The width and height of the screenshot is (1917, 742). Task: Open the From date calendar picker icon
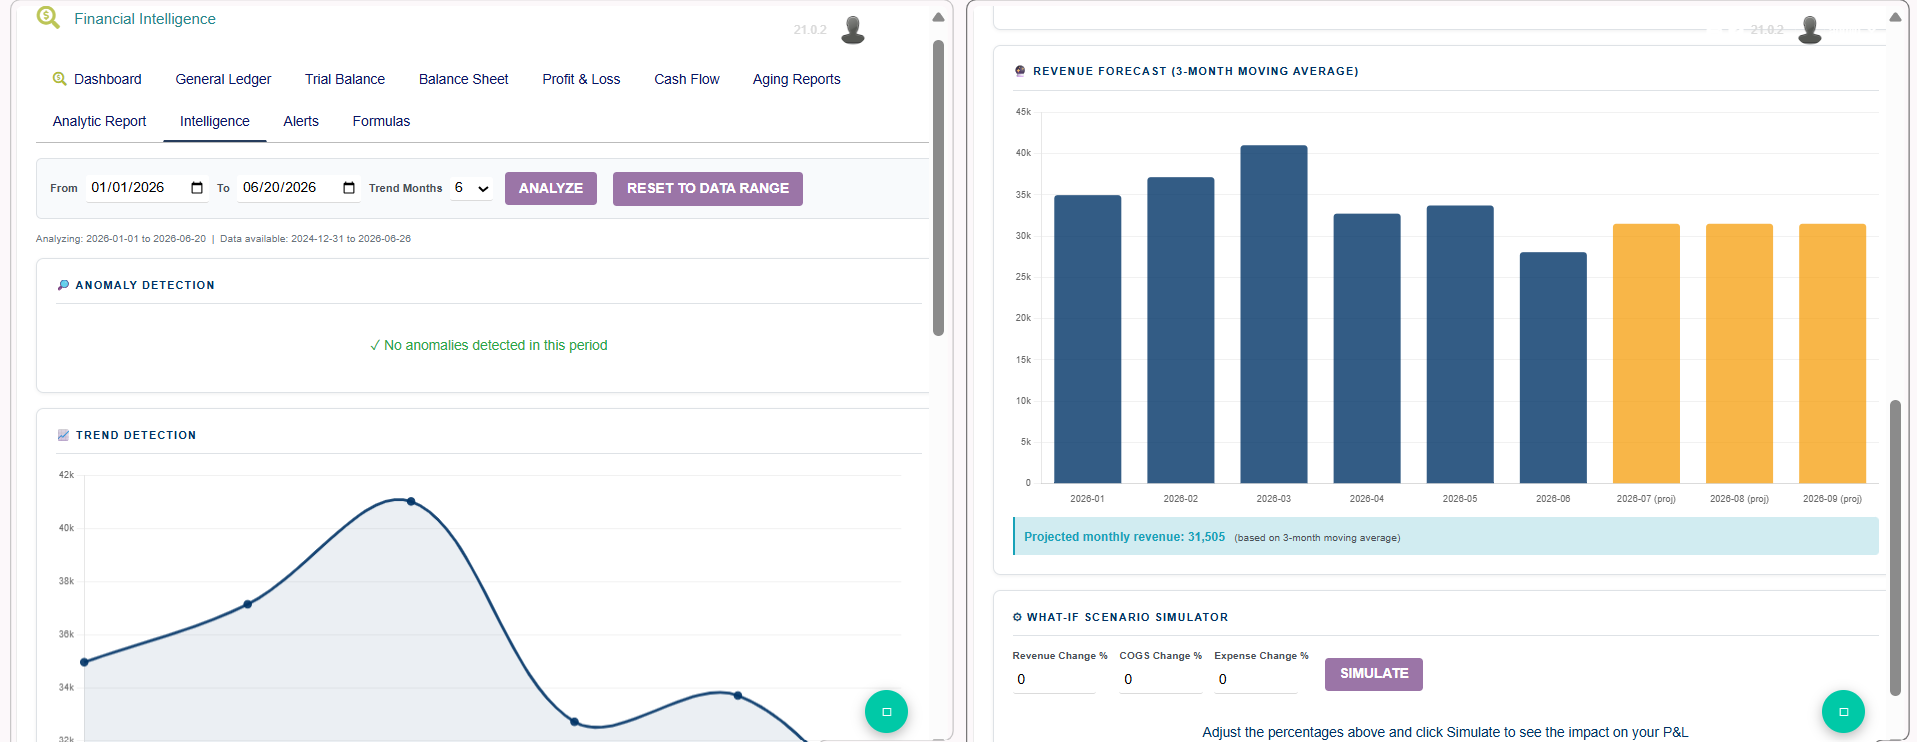(x=197, y=188)
